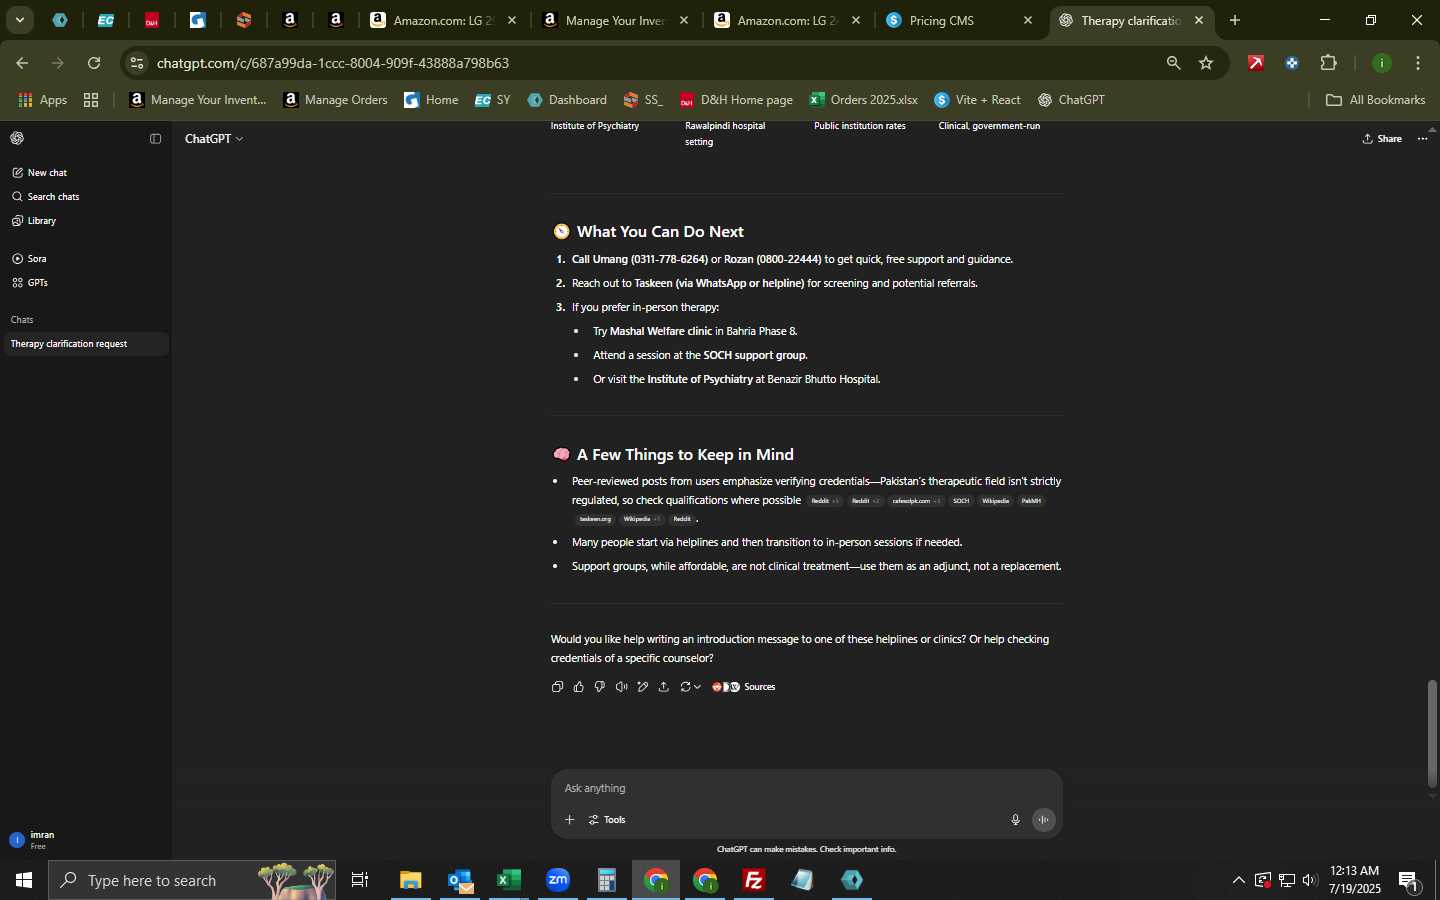Viewport: 1440px width, 900px height.
Task: Click the Share button at top right
Action: coord(1382,139)
